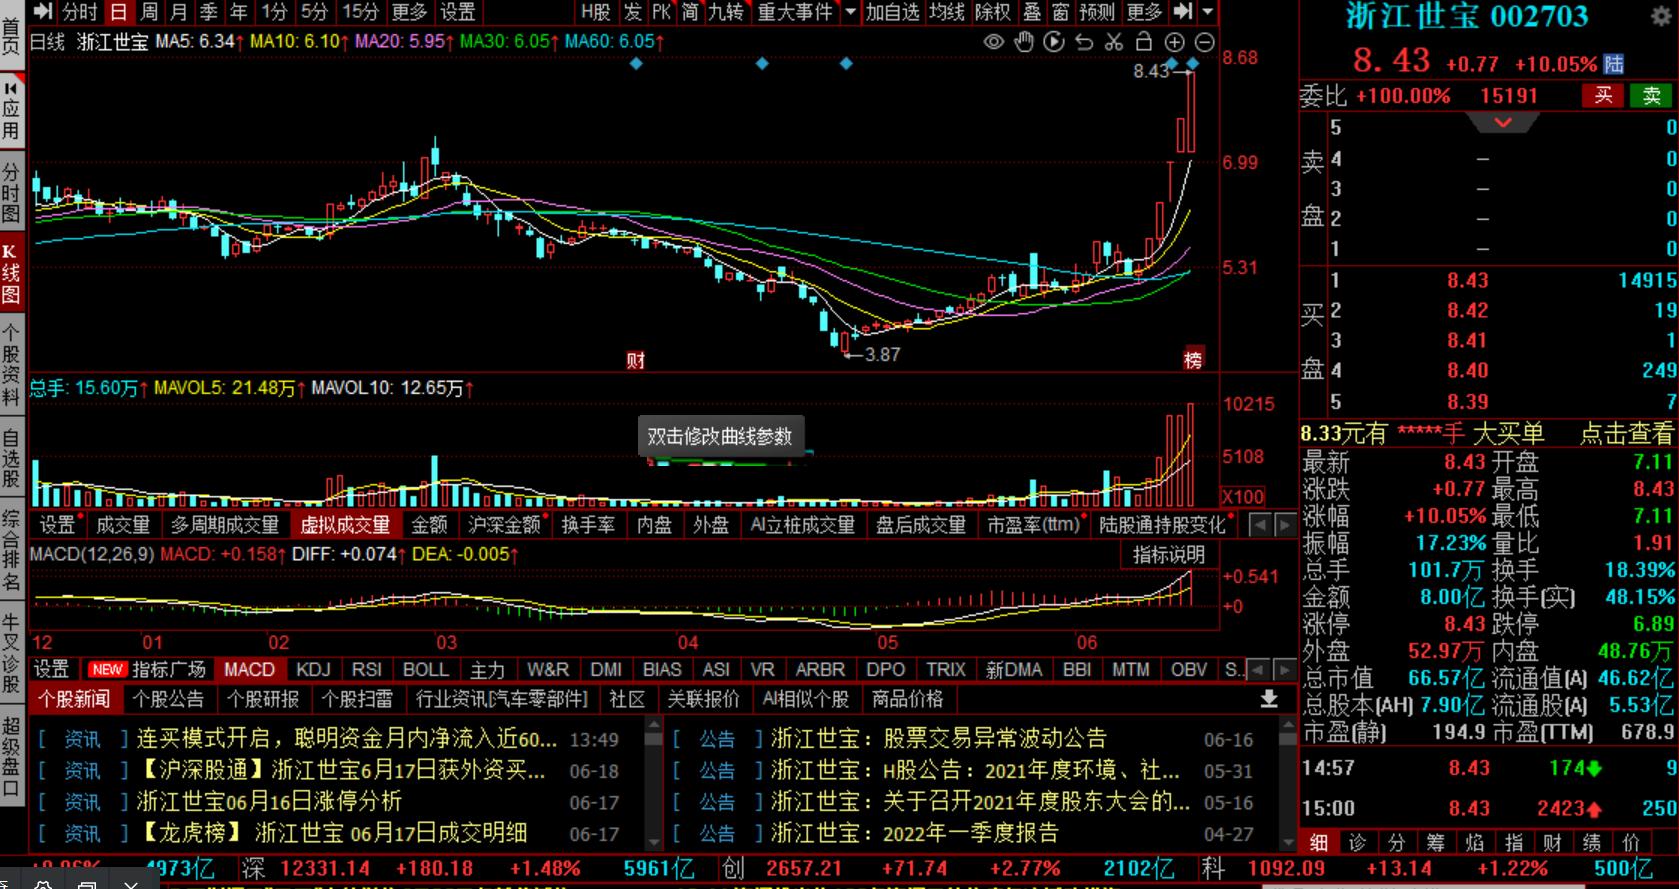Open rightmost 更多 toolbar menu
The height and width of the screenshot is (889, 1679).
(x=1144, y=12)
